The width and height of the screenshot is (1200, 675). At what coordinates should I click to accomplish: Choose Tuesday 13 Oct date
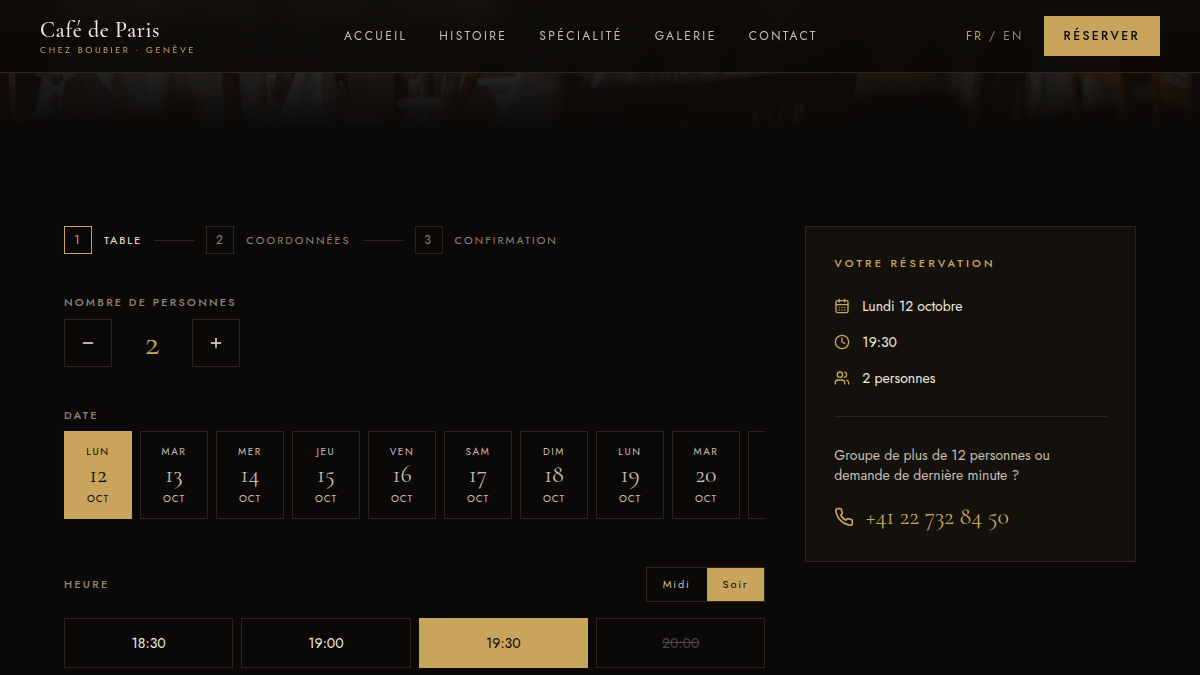click(174, 475)
